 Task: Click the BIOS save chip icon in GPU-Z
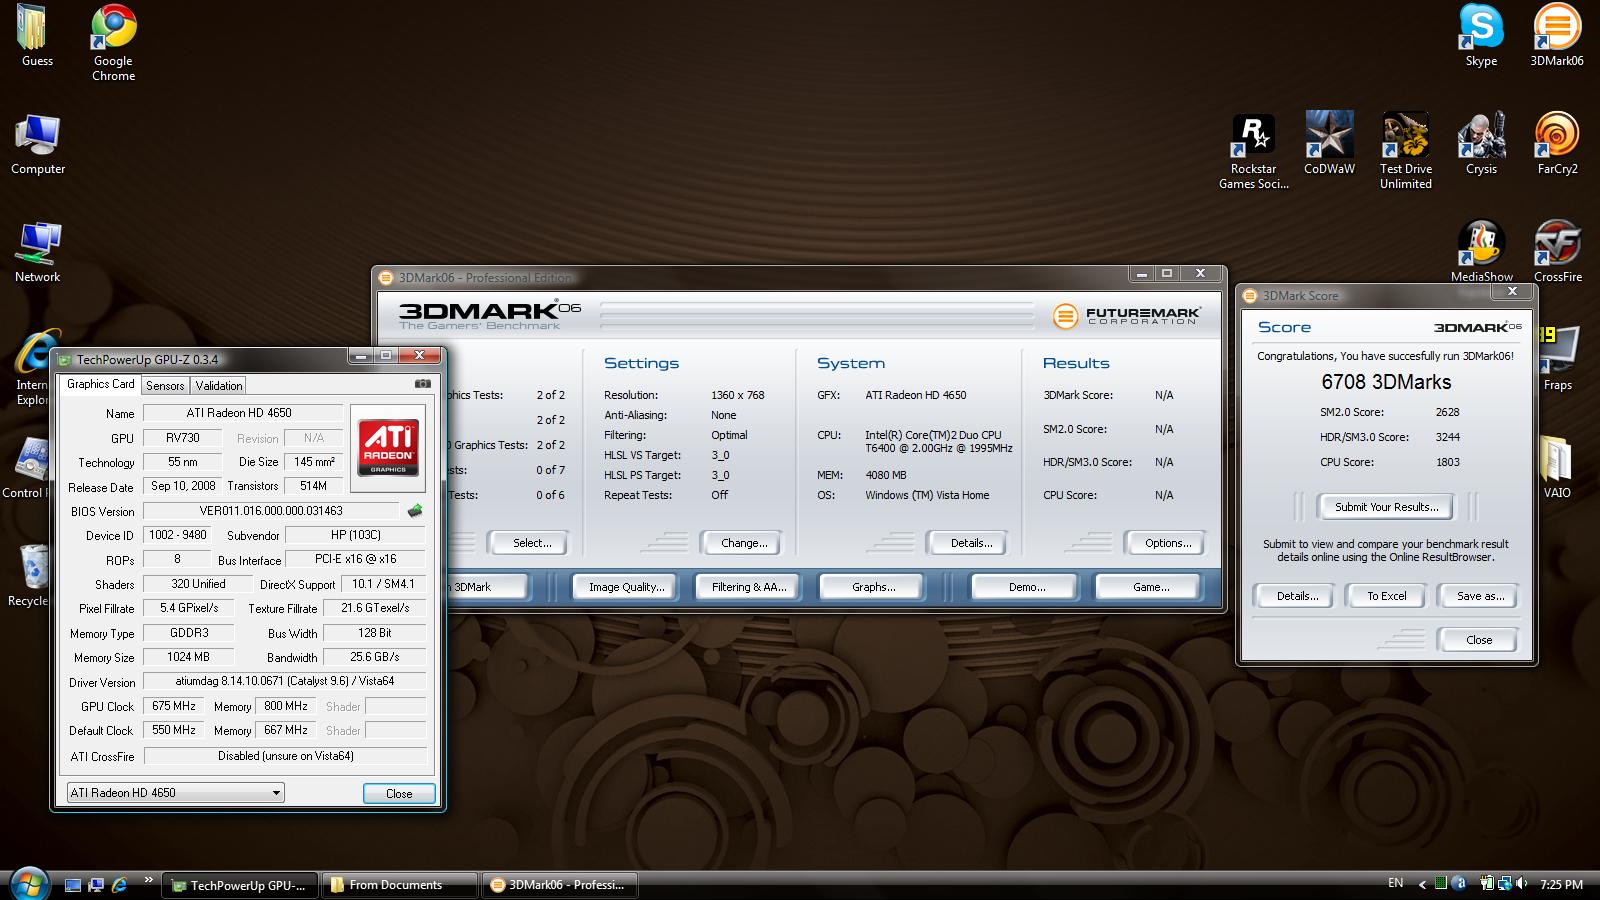[x=415, y=511]
